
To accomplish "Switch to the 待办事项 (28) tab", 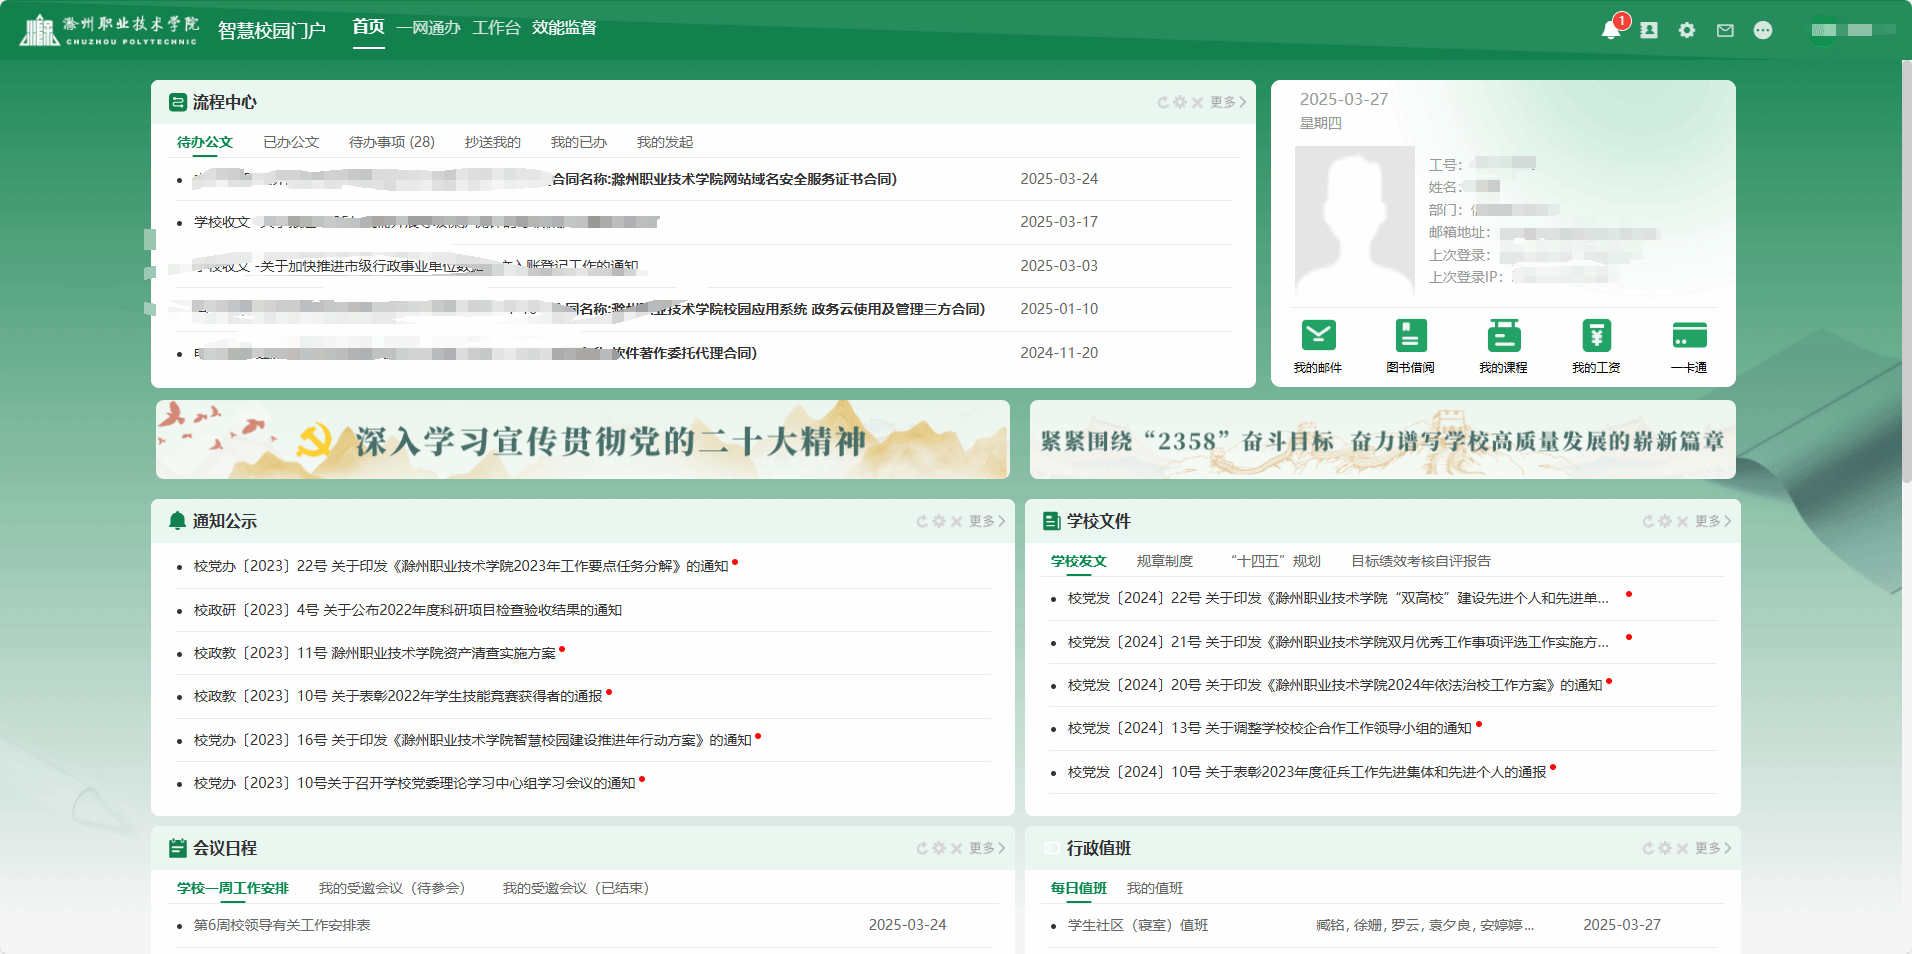I will pos(391,142).
